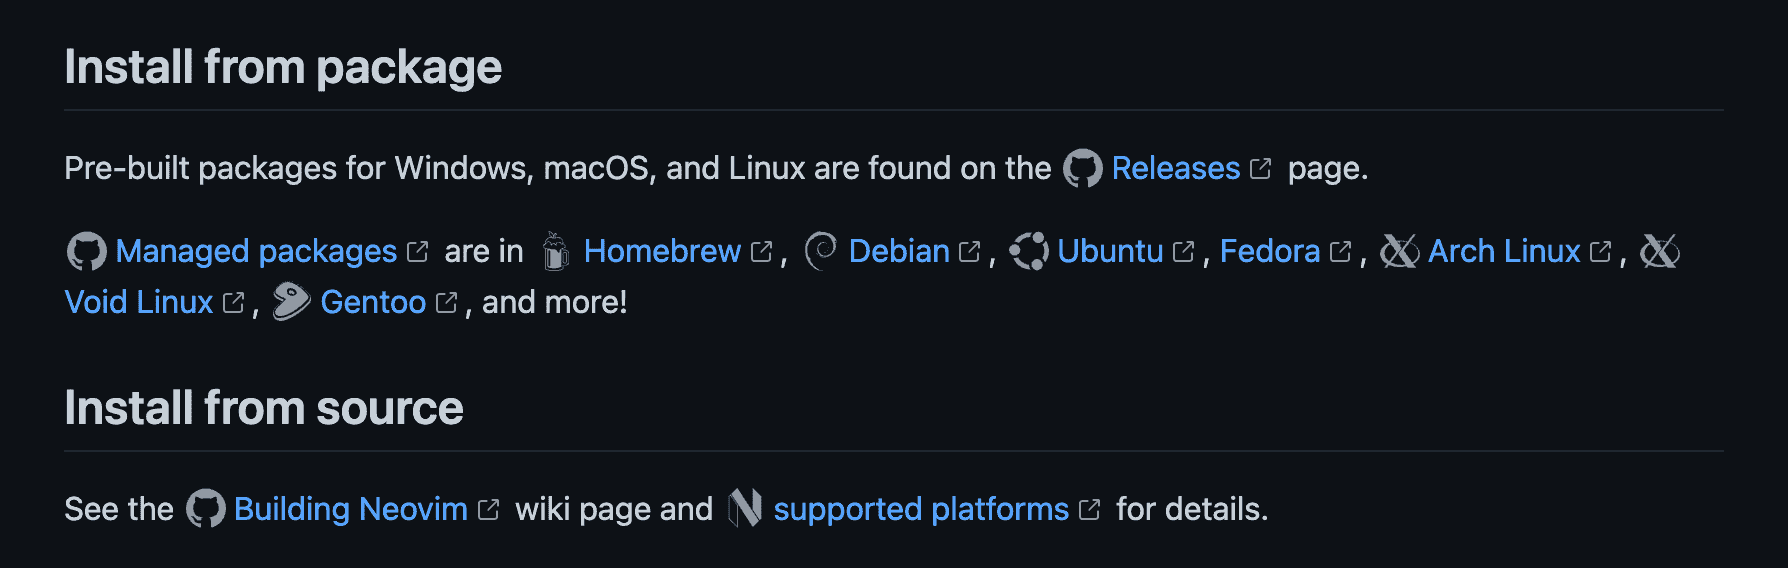Viewport: 1788px width, 568px height.
Task: Open the Fedora link
Action: pyautogui.click(x=1270, y=252)
